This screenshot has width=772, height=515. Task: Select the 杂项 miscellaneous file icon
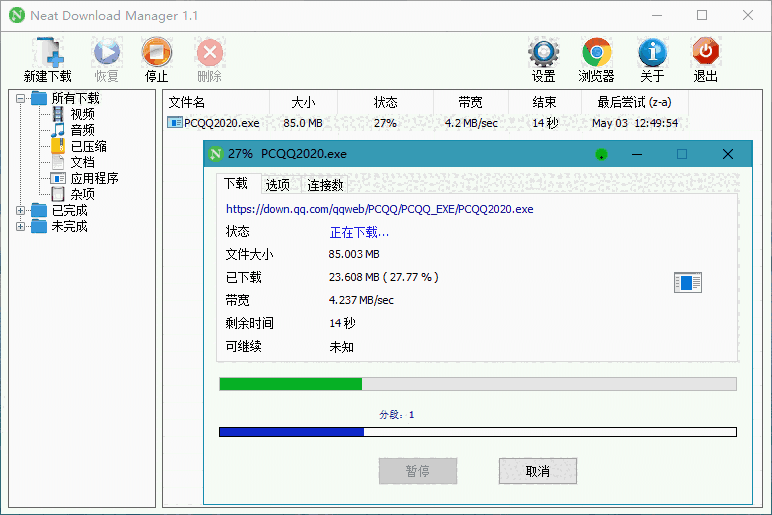point(58,194)
